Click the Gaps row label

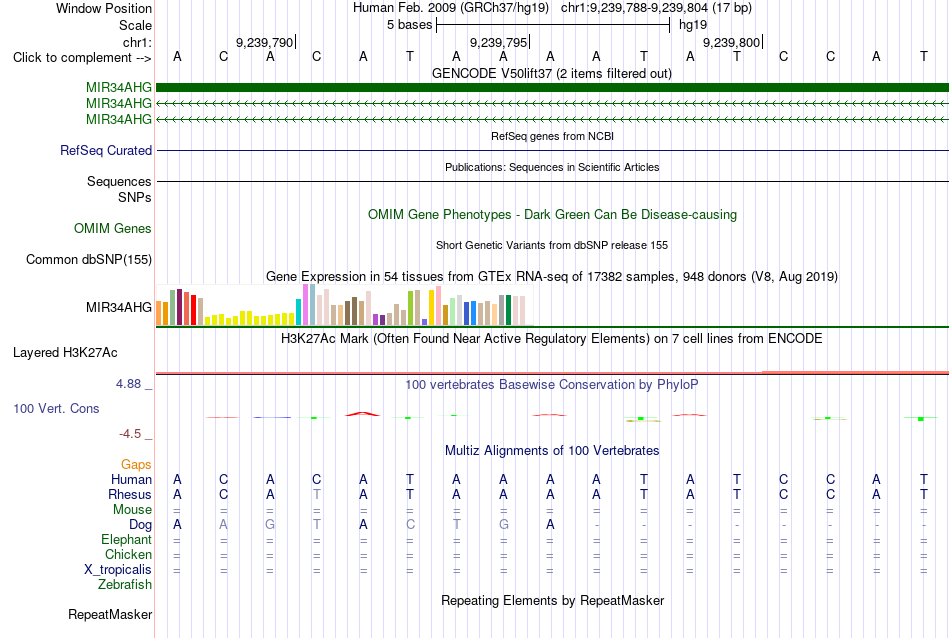click(136, 464)
